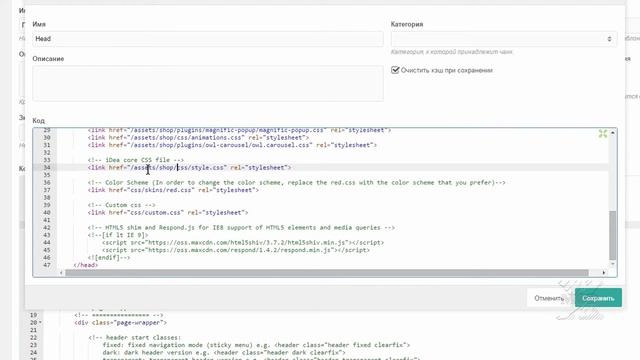Click line number 42 in gutter
Image resolution: width=640 pixels, height=360 pixels.
click(47, 227)
